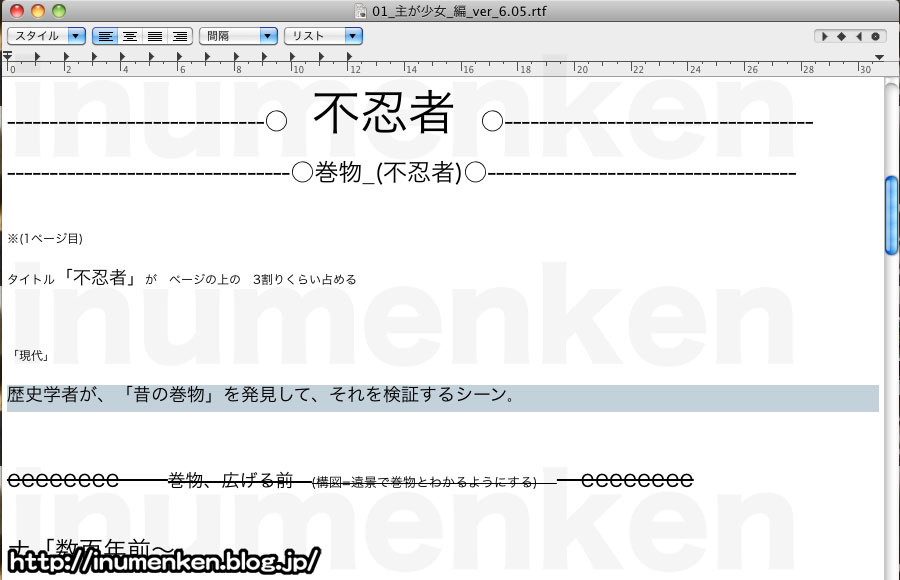Click the highlighted line starting 歴史学者が
This screenshot has height=580, width=900.
[443, 398]
